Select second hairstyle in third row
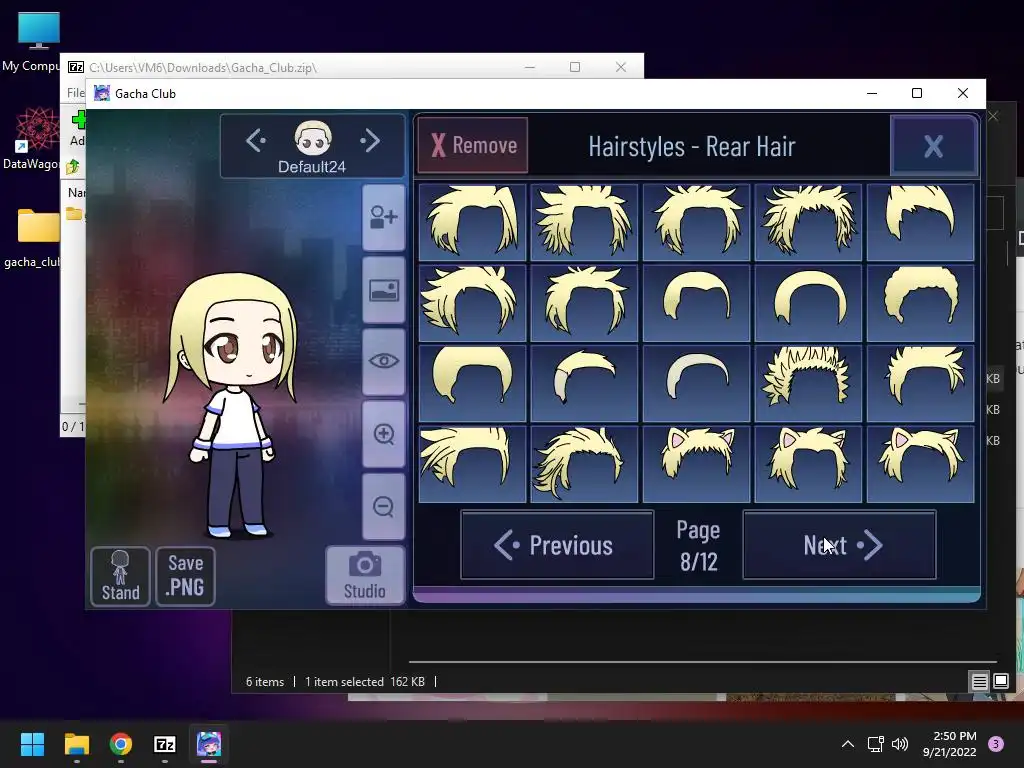 (x=584, y=383)
